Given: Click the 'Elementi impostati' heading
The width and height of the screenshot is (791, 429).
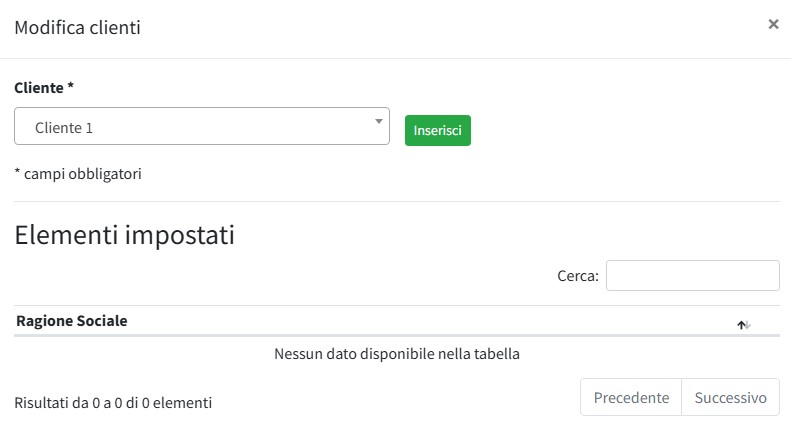Looking at the screenshot, I should click(x=124, y=236).
